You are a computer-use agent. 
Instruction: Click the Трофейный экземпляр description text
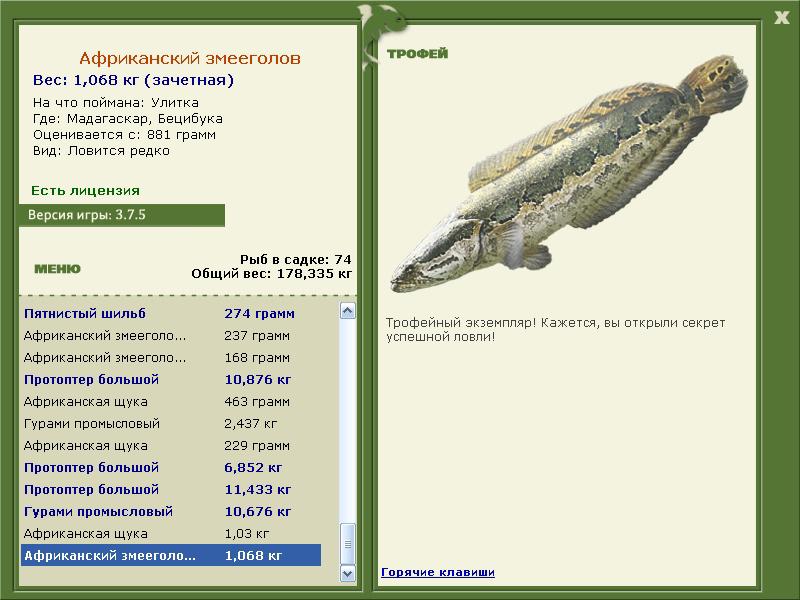555,330
